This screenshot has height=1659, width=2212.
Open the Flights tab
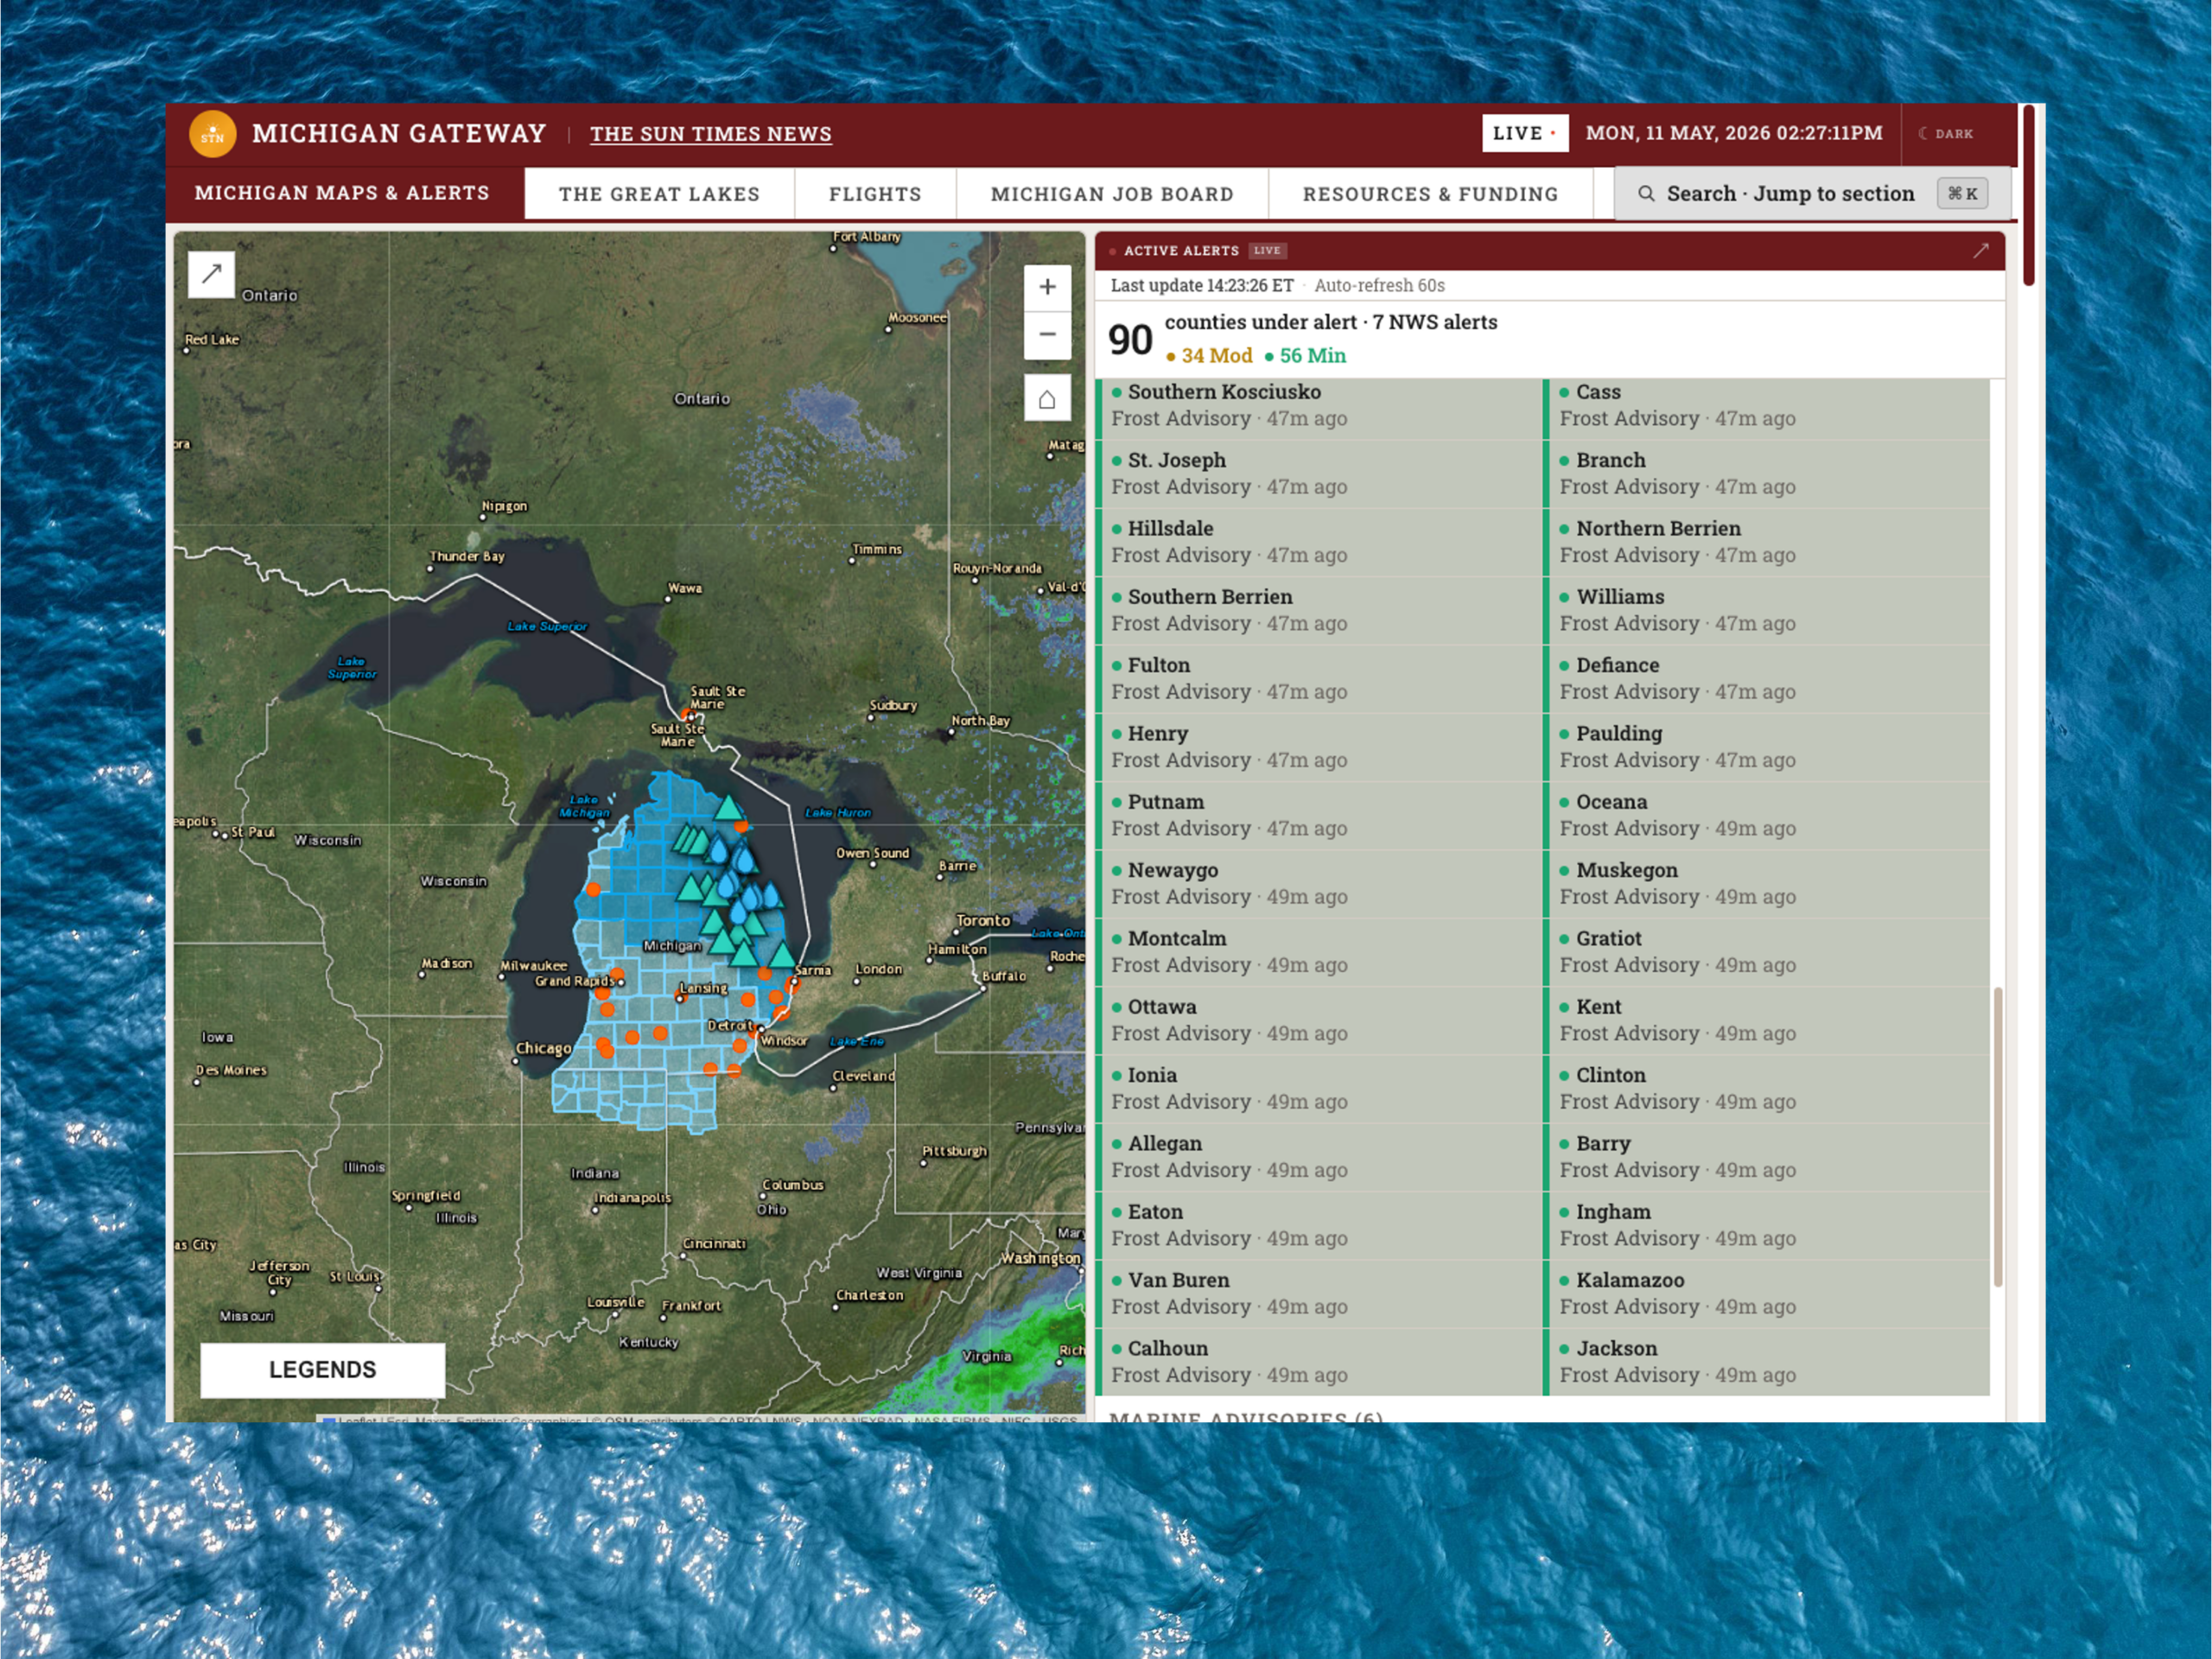pos(875,194)
